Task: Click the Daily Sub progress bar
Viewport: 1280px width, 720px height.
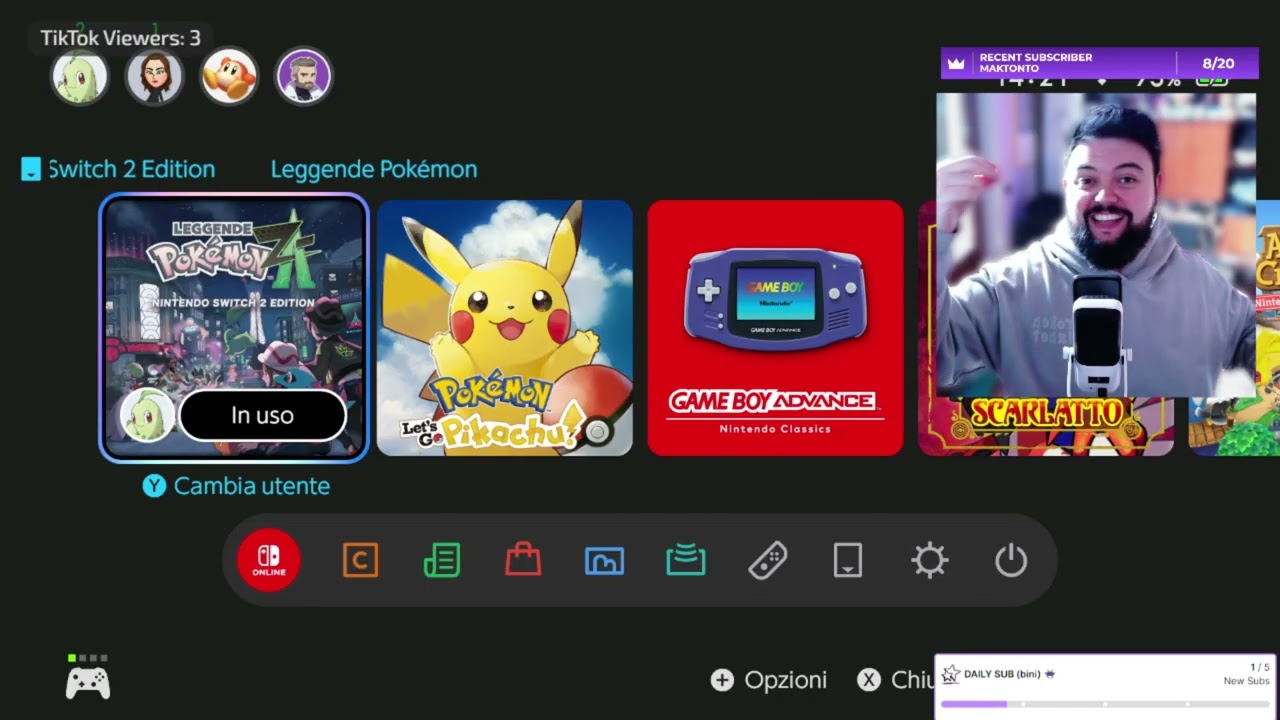Action: click(x=1105, y=704)
